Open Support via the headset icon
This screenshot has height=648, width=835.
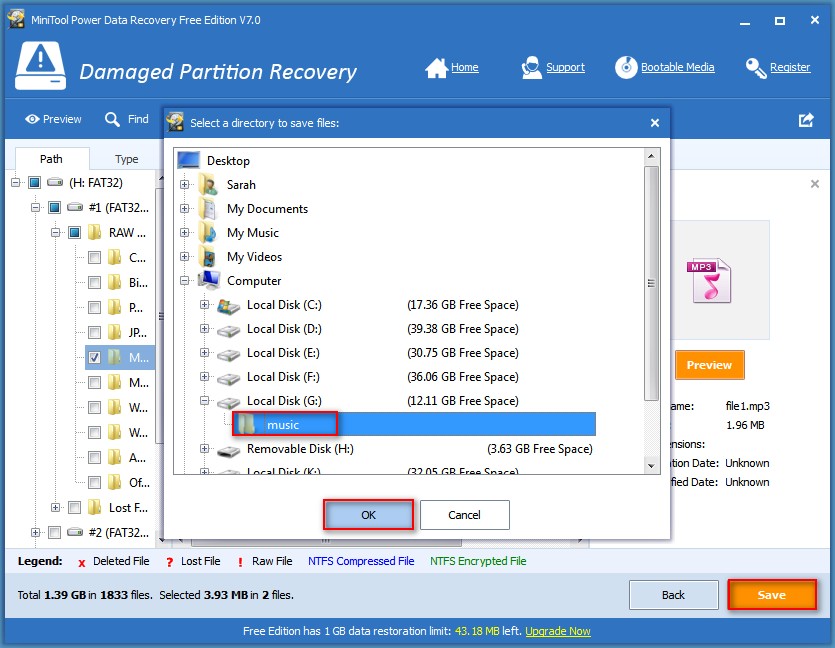coord(532,68)
